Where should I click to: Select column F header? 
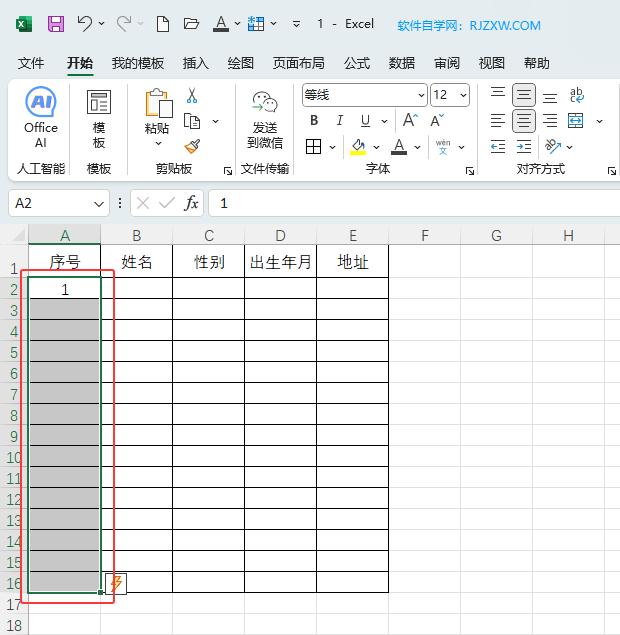pos(424,235)
